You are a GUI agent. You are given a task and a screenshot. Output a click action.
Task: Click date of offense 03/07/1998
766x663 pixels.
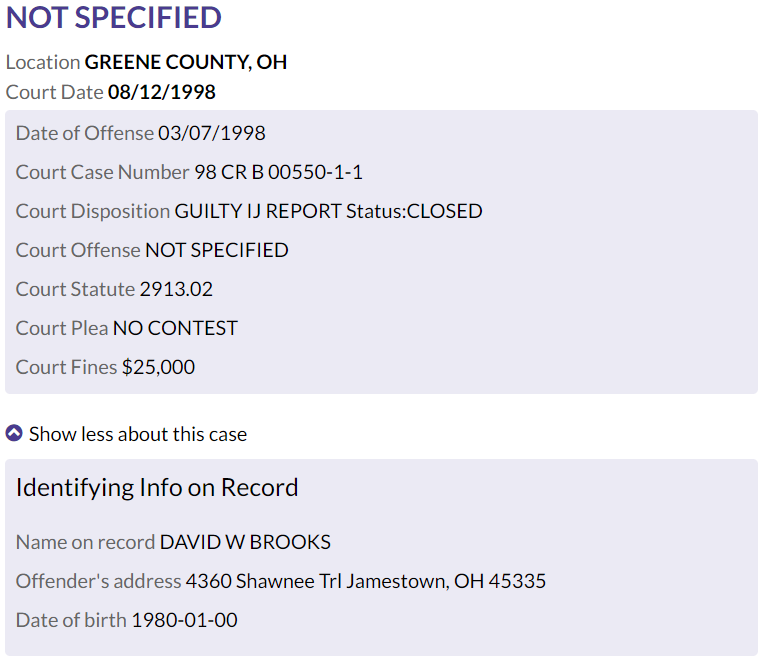[212, 133]
